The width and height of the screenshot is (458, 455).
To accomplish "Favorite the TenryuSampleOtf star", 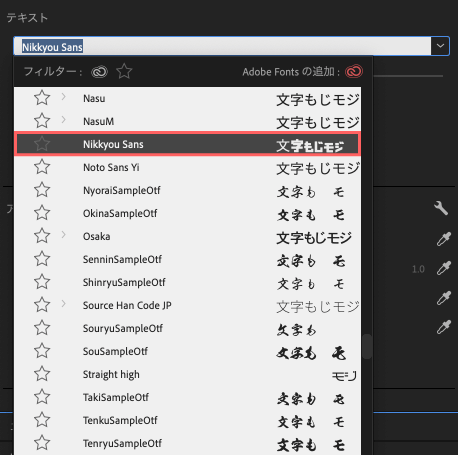I will click(x=42, y=443).
